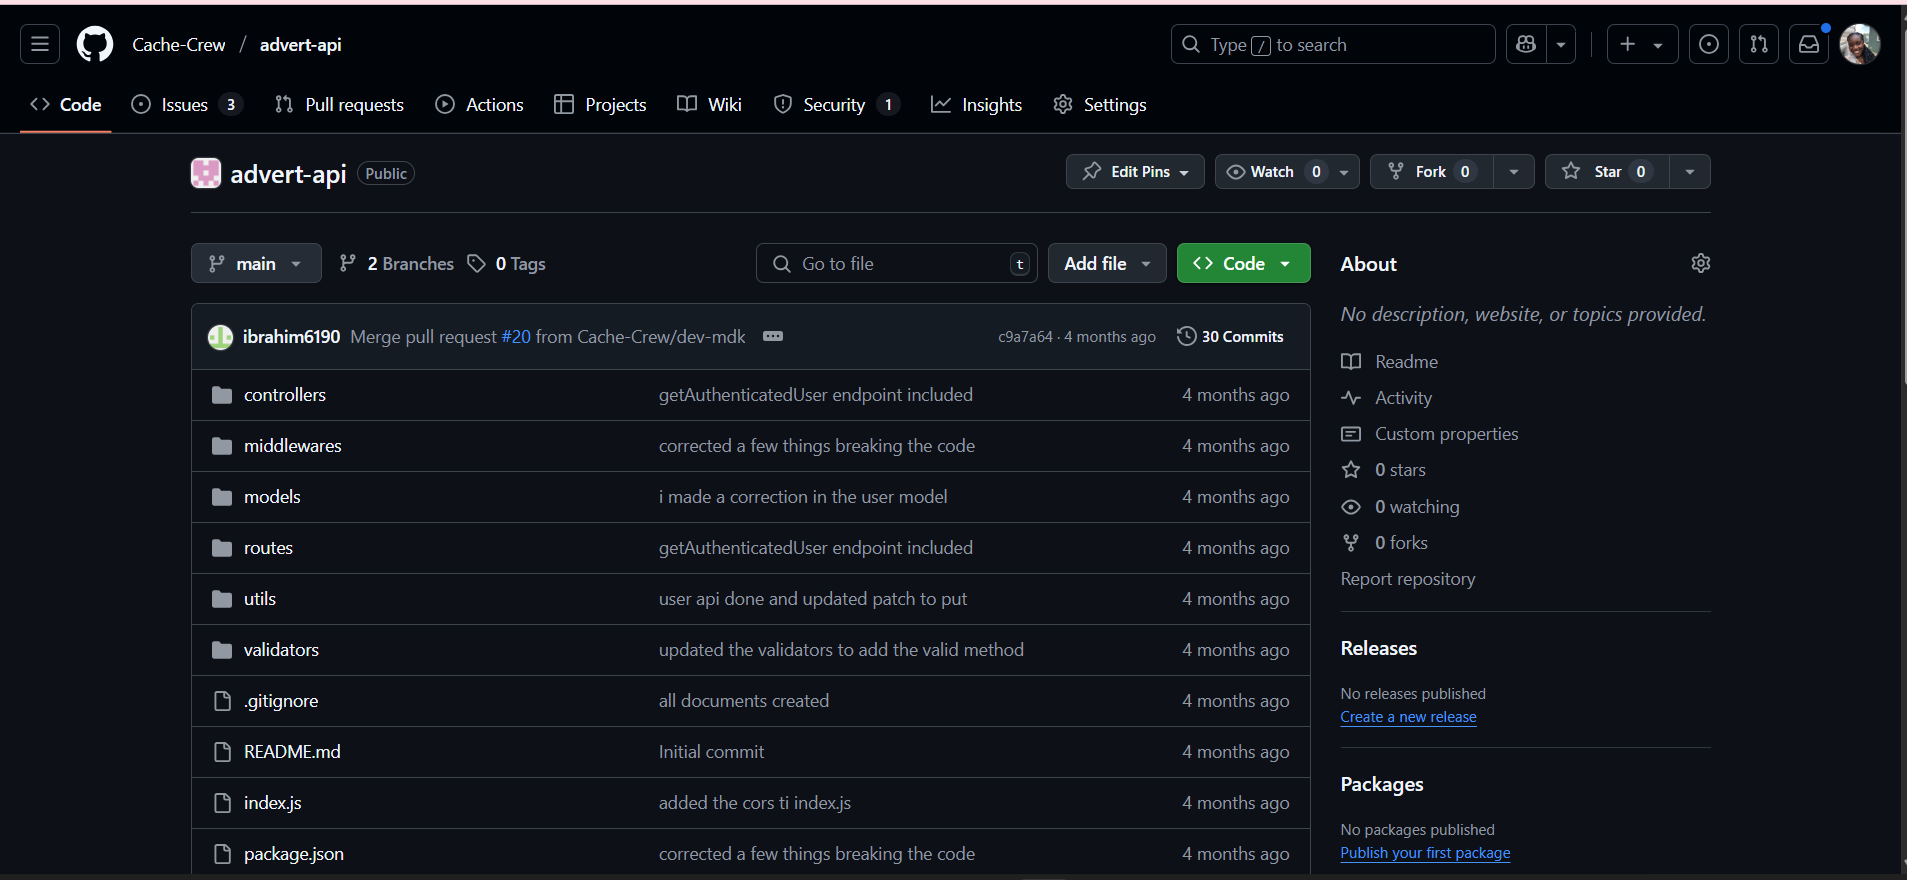Open the issues shortcut icon in header
The image size is (1907, 880).
coord(1709,44)
